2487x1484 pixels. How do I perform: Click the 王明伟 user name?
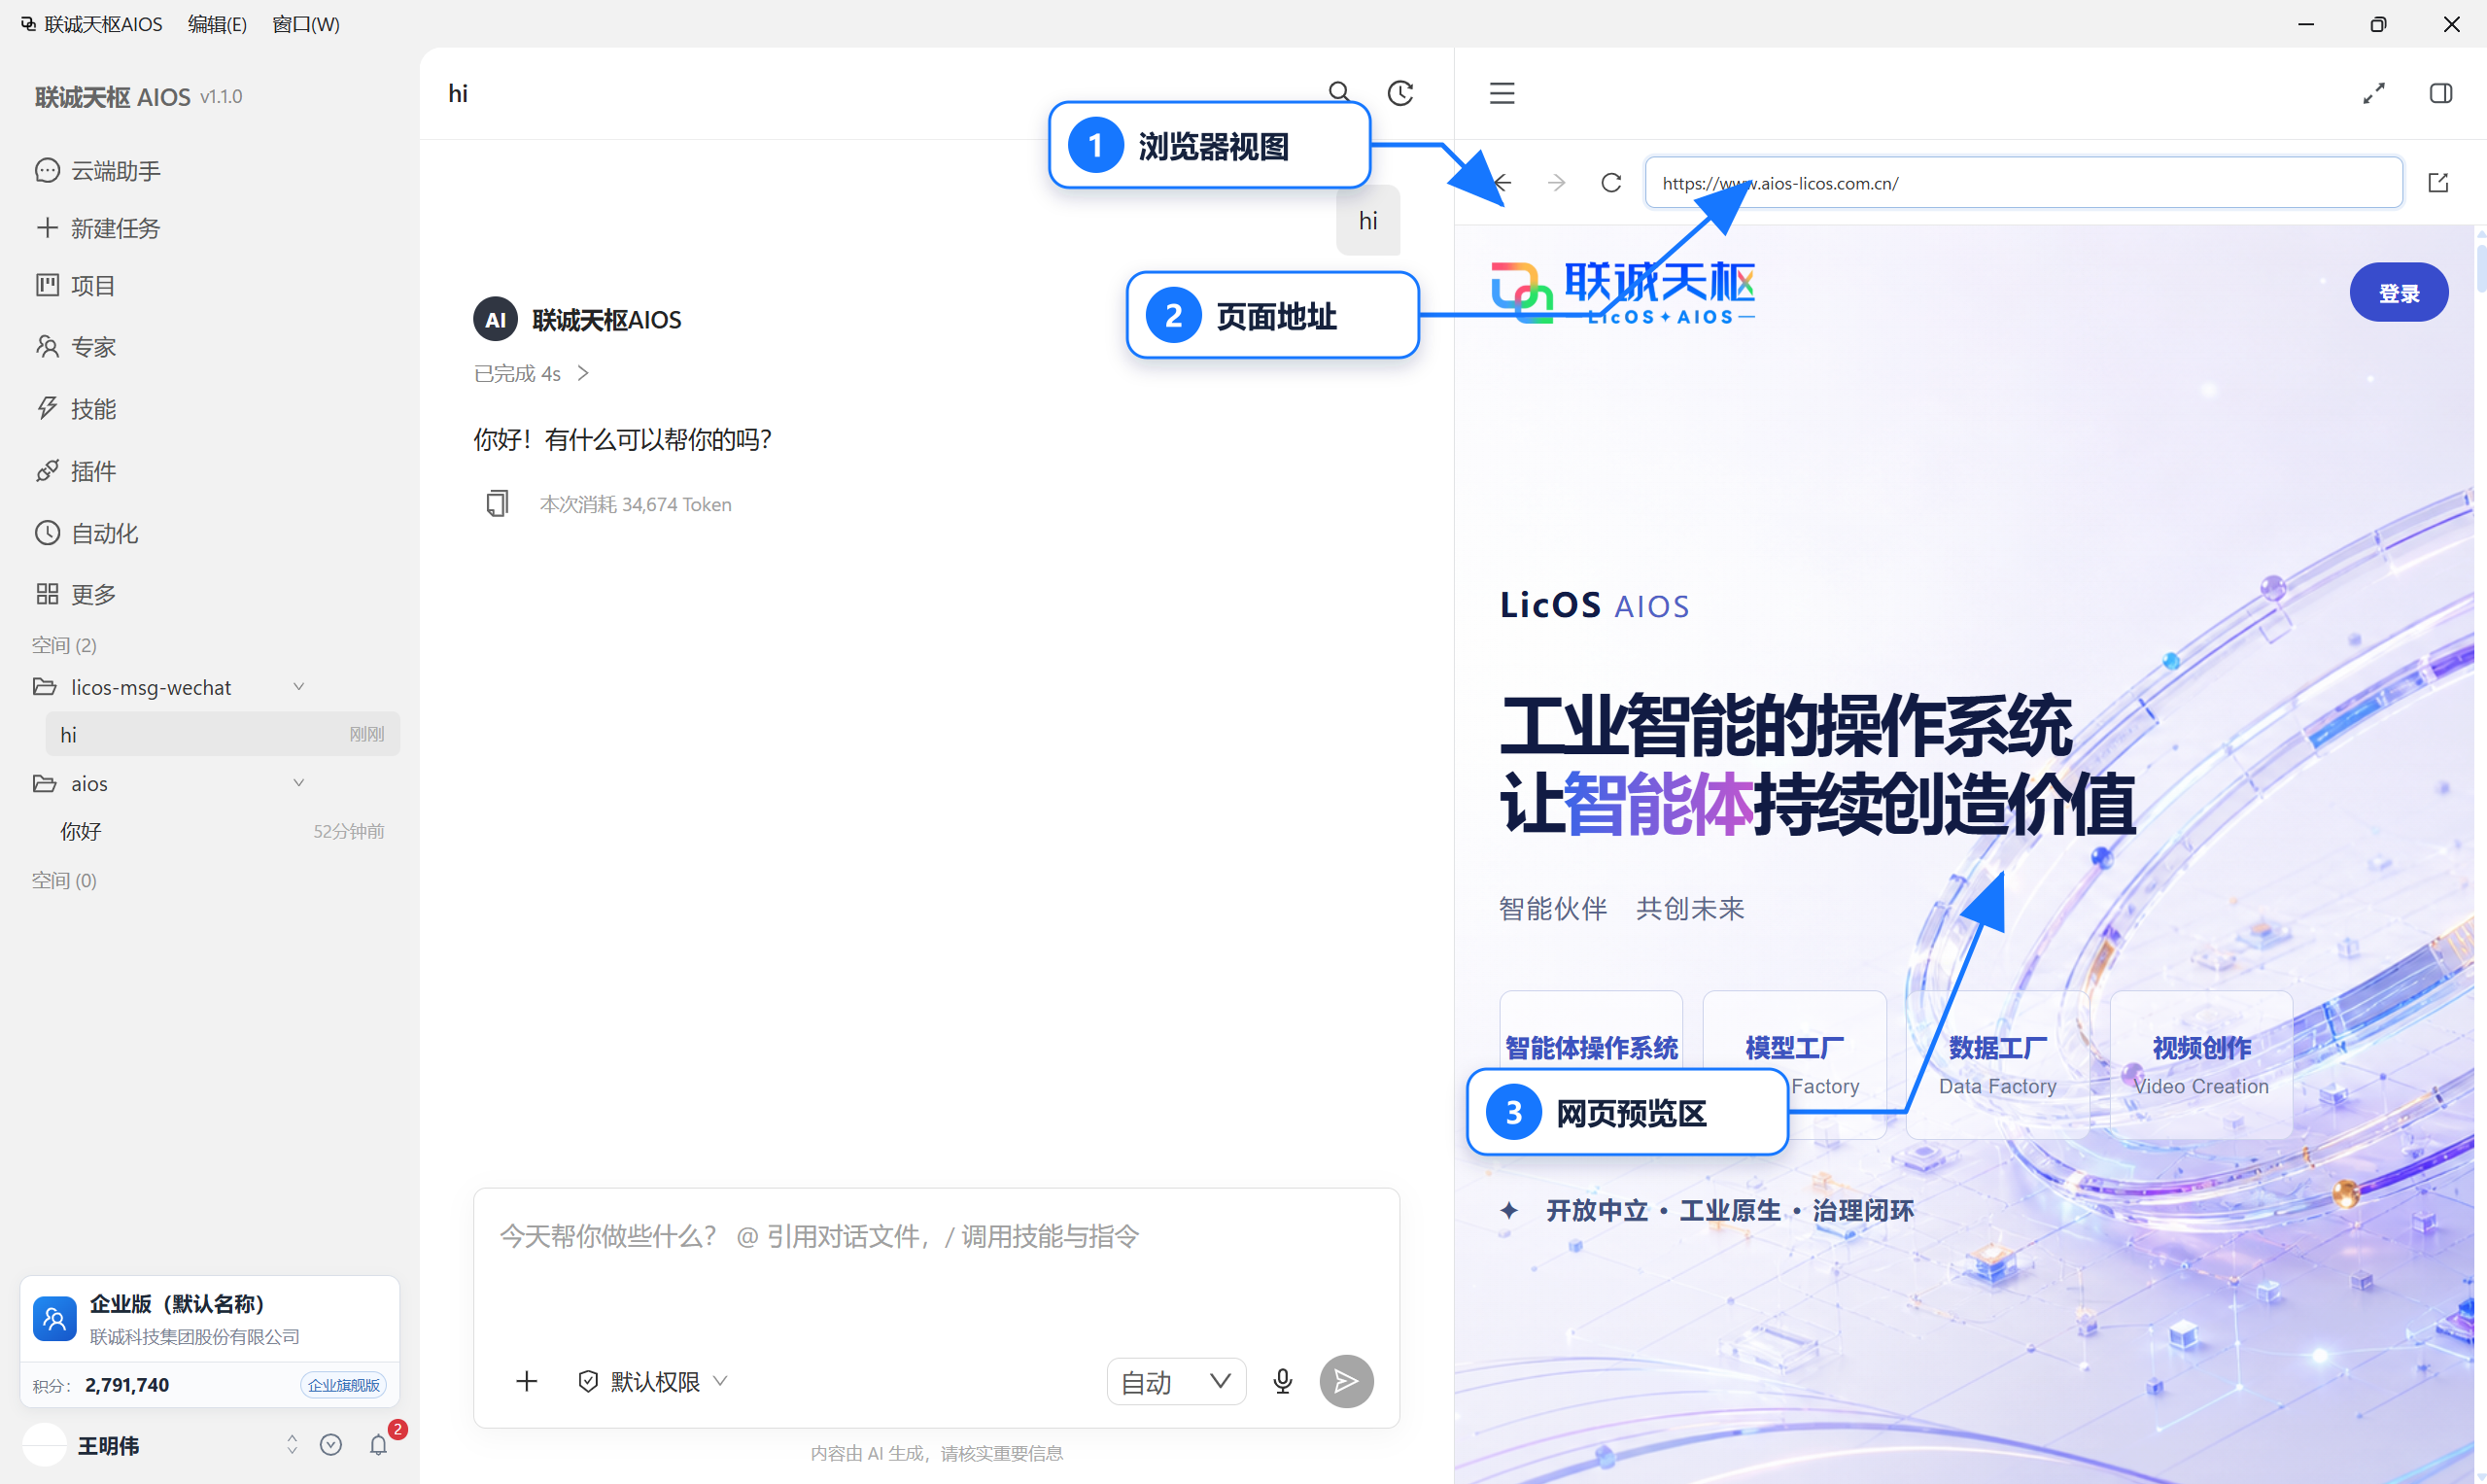(108, 1445)
